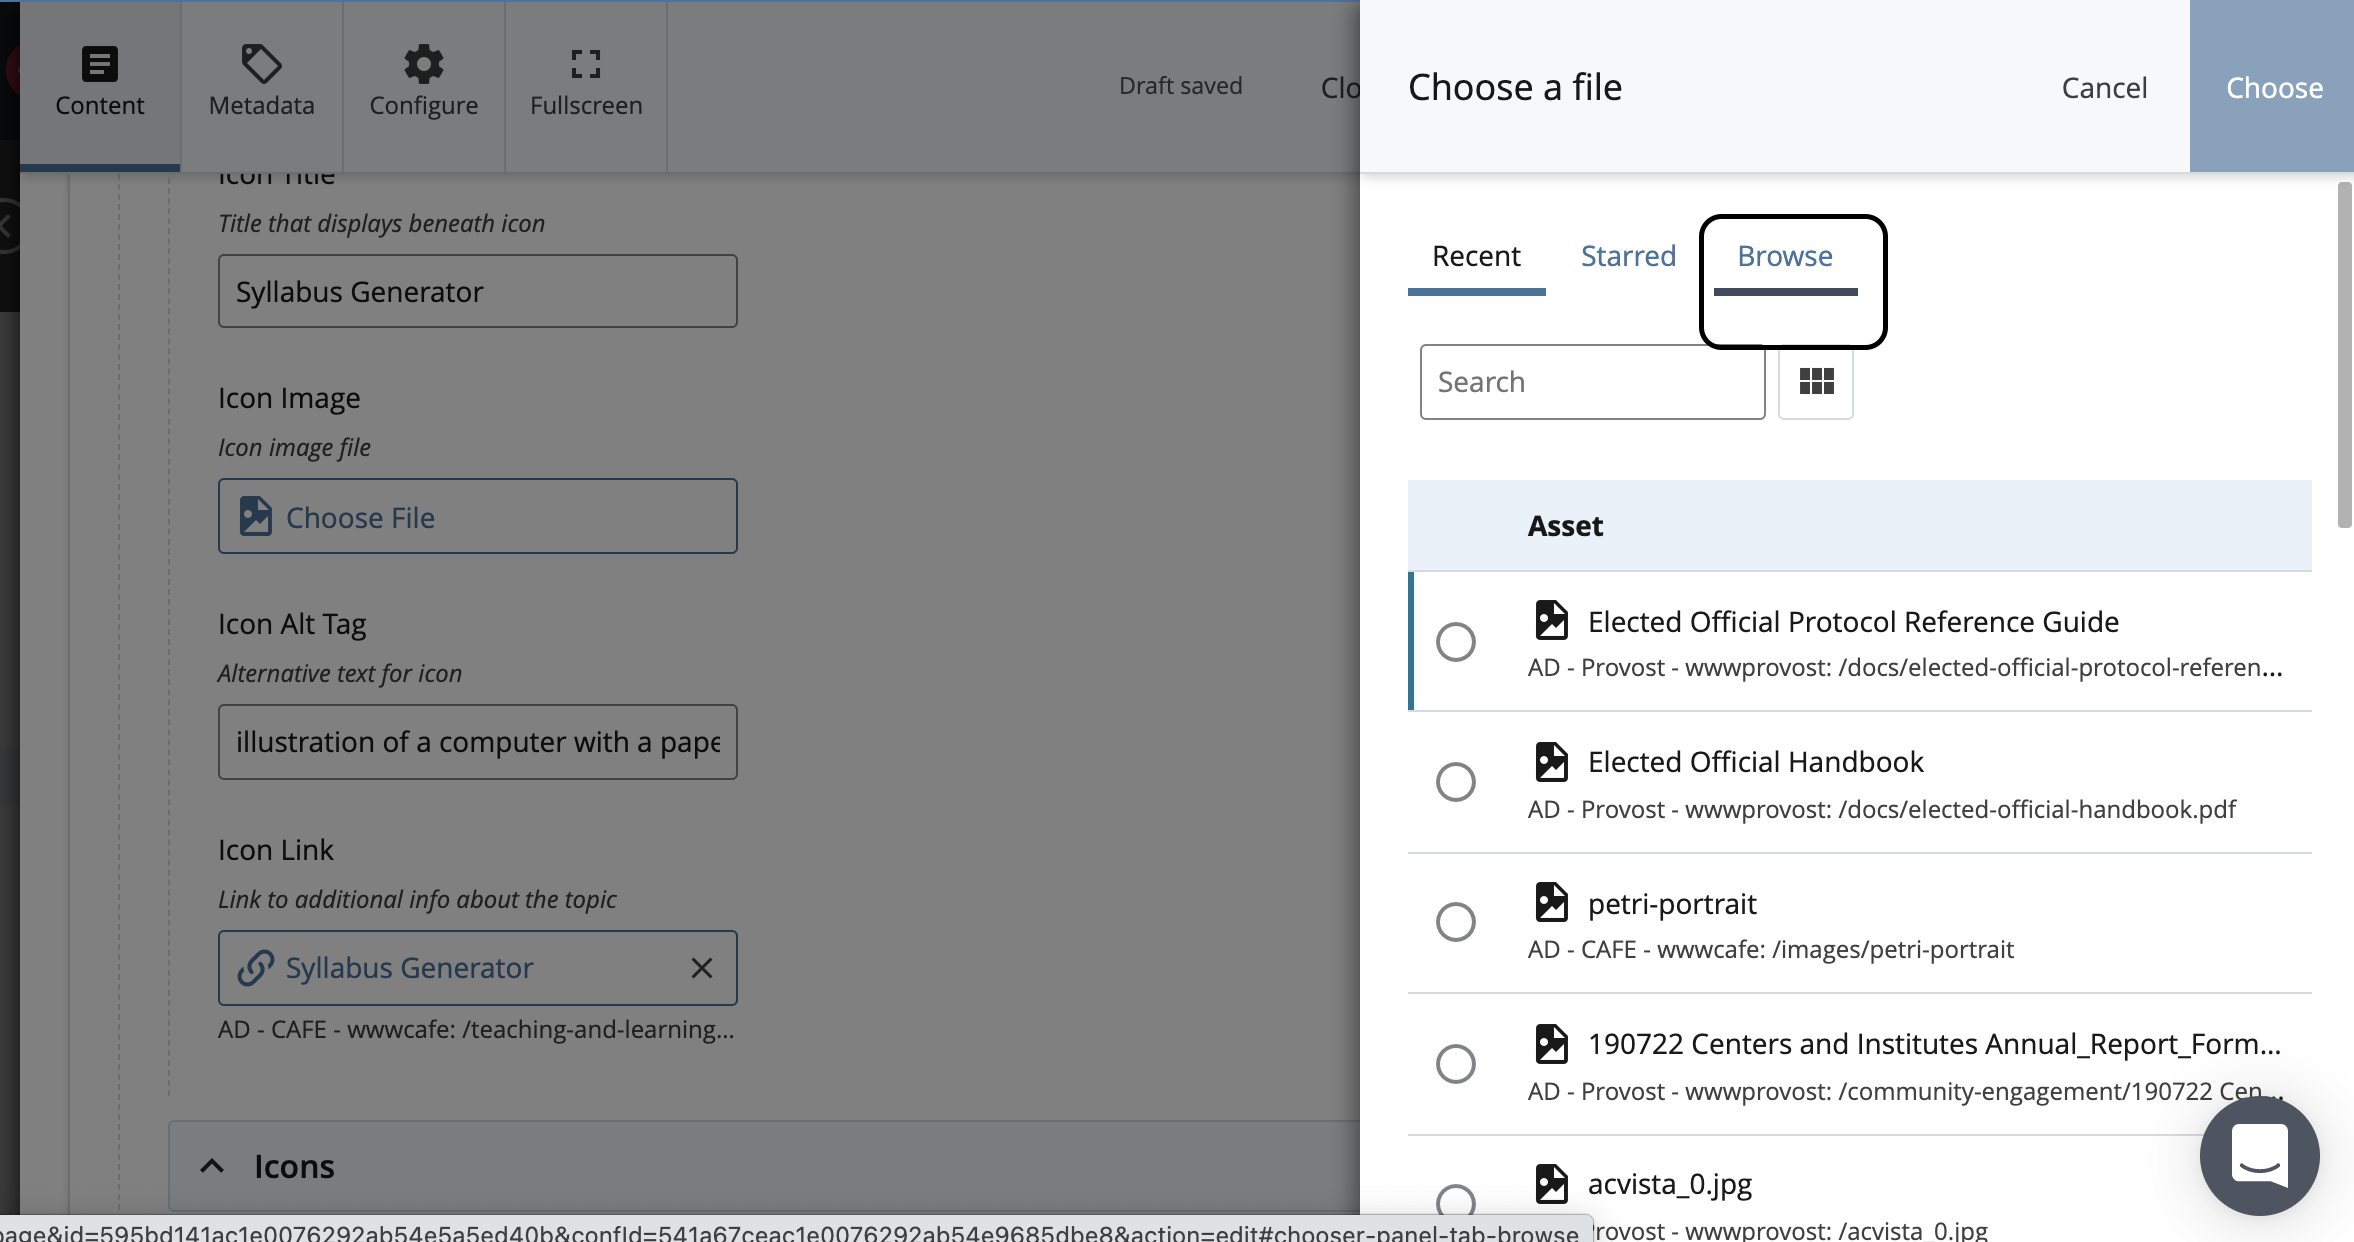Click the Syllabus Generator link chain icon
This screenshot has width=2354, height=1242.
[x=255, y=968]
